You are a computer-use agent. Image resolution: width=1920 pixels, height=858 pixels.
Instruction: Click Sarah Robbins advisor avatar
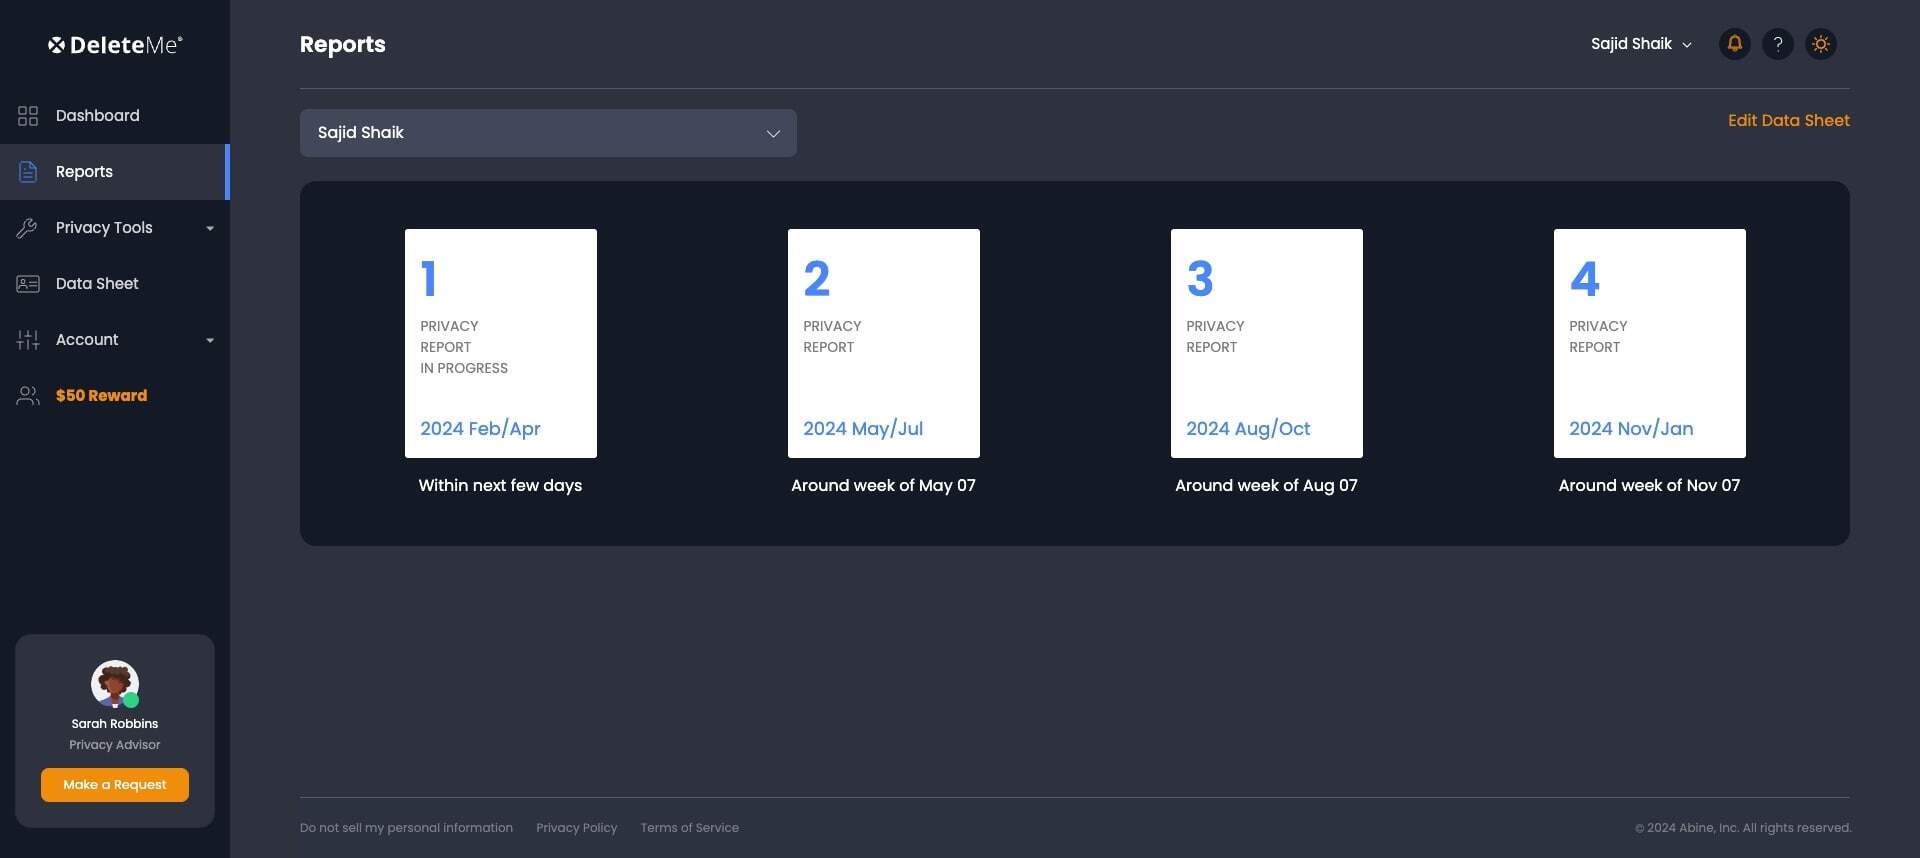114,684
